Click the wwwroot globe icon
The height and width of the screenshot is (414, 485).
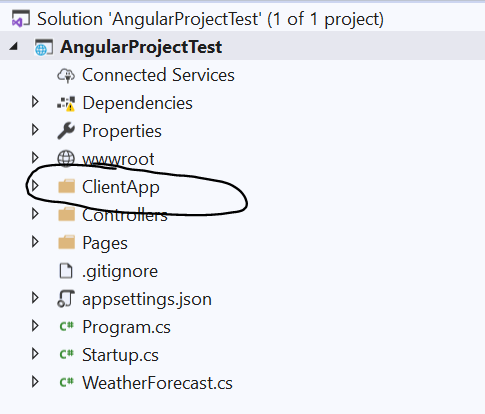[66, 159]
